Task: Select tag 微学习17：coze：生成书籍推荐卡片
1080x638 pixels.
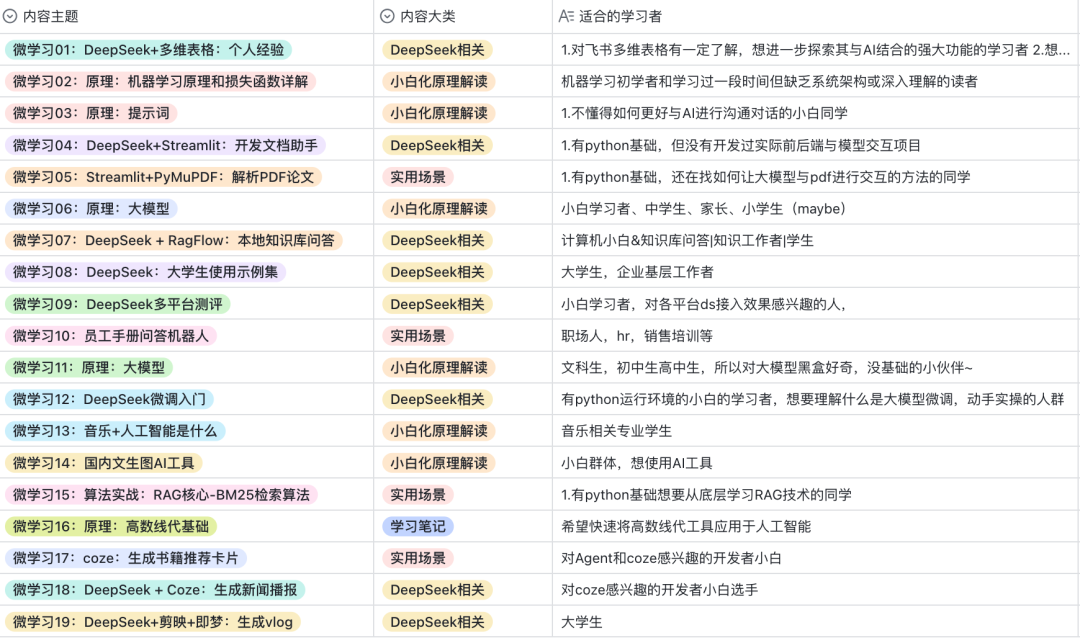Action: (125, 558)
